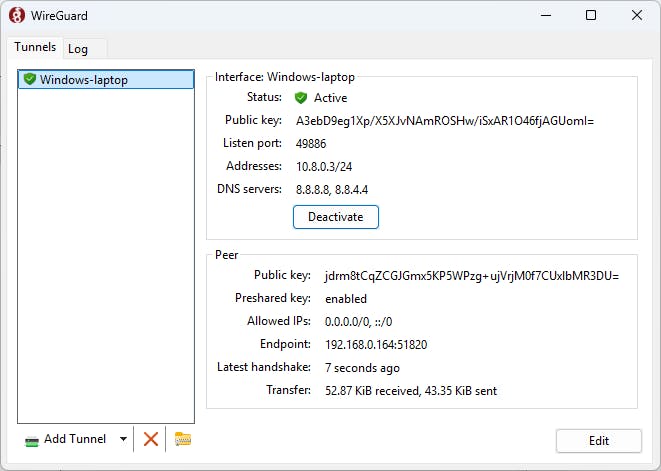Select Windows-laptop tunnel in the list

pos(106,80)
